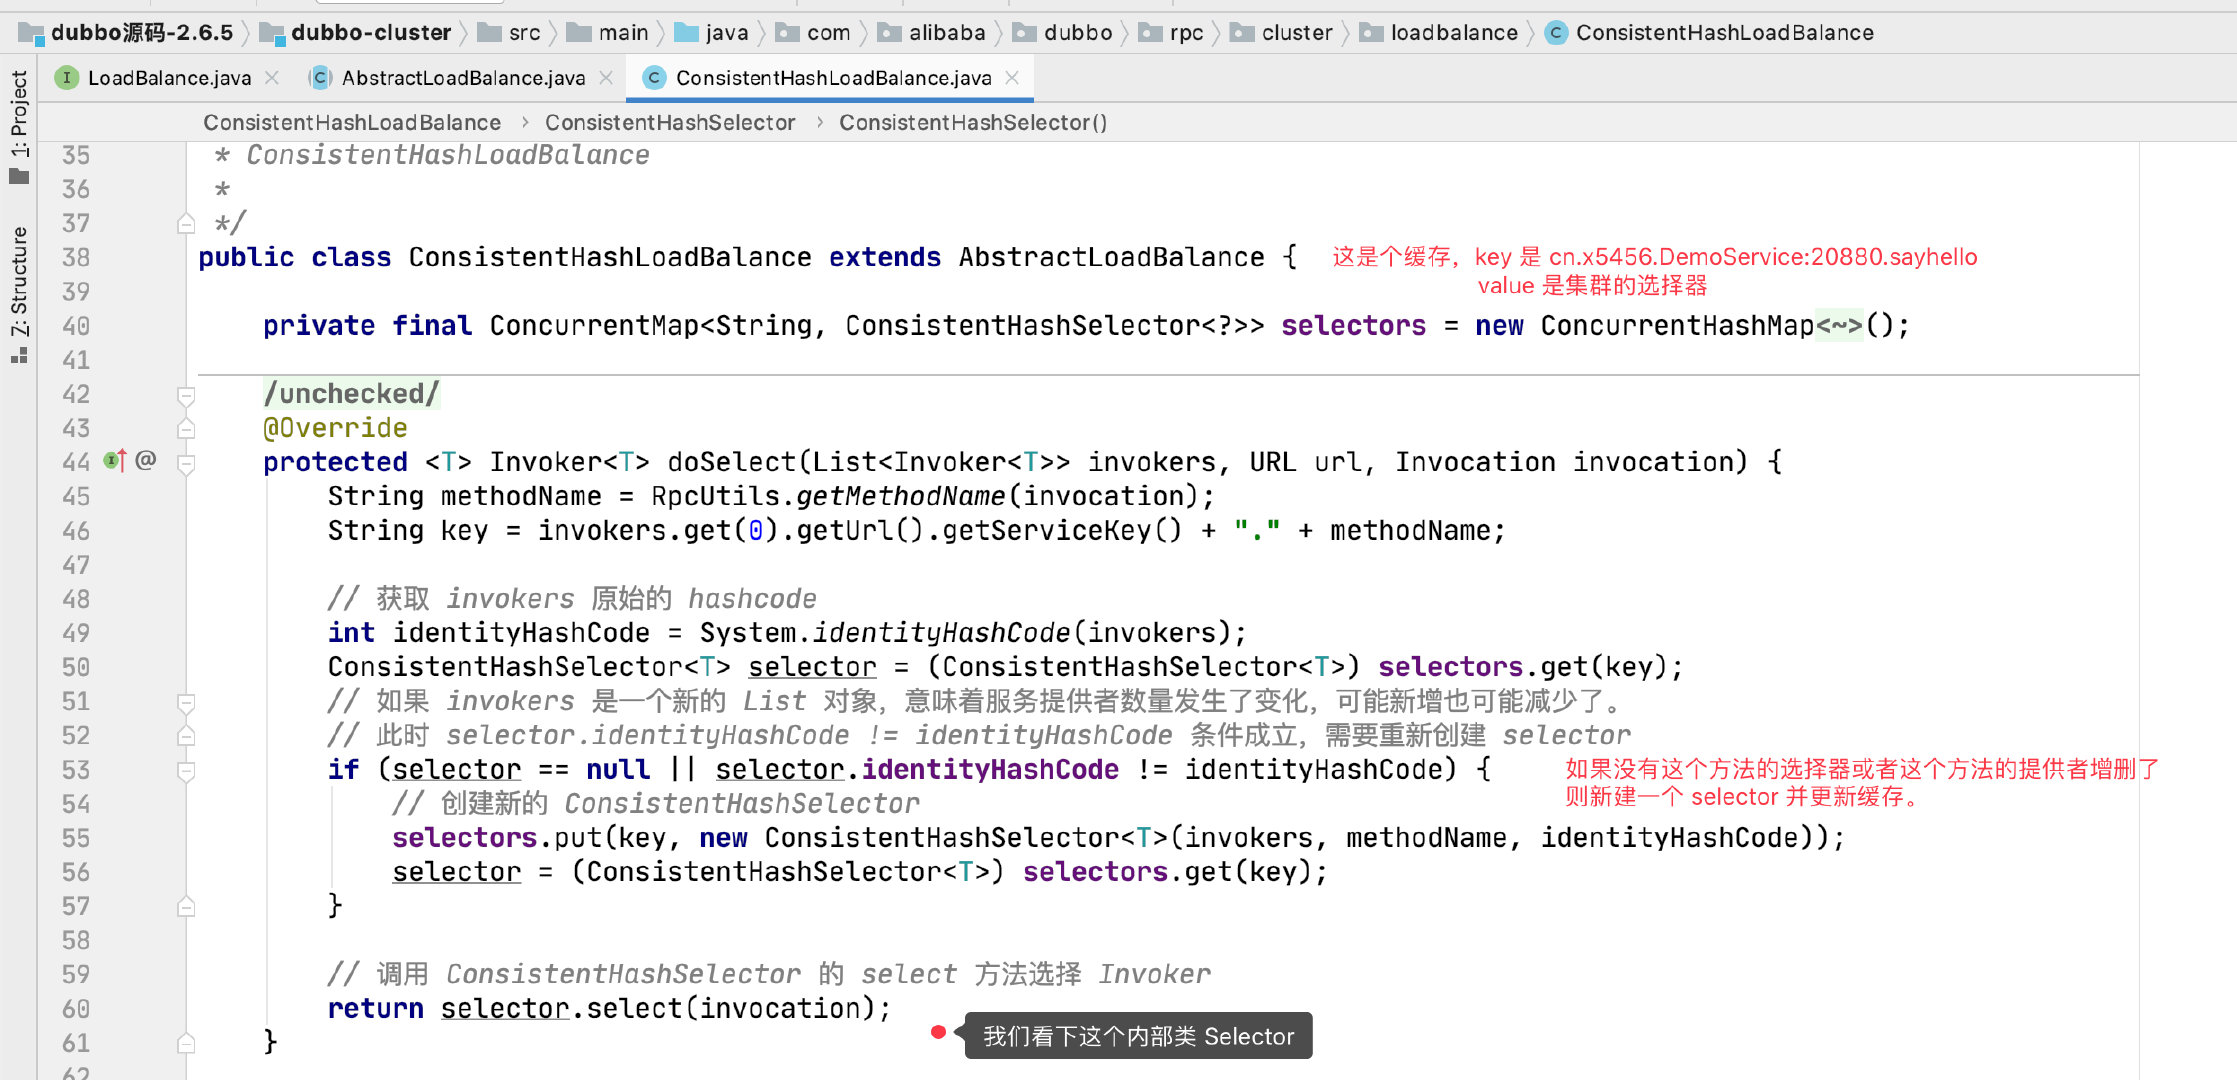Select the dubbo-cluster module breadcrumb

coord(356,33)
